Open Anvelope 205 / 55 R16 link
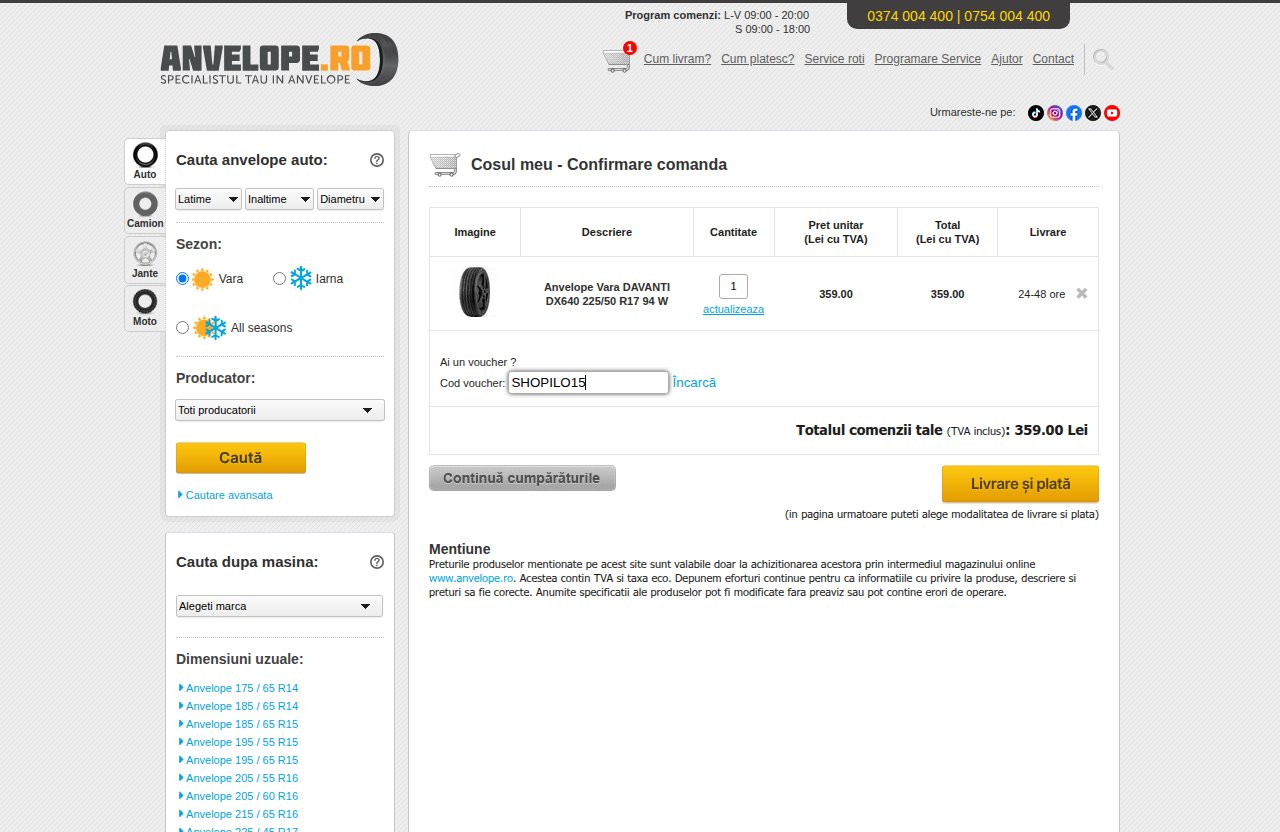1280x832 pixels. pos(242,778)
